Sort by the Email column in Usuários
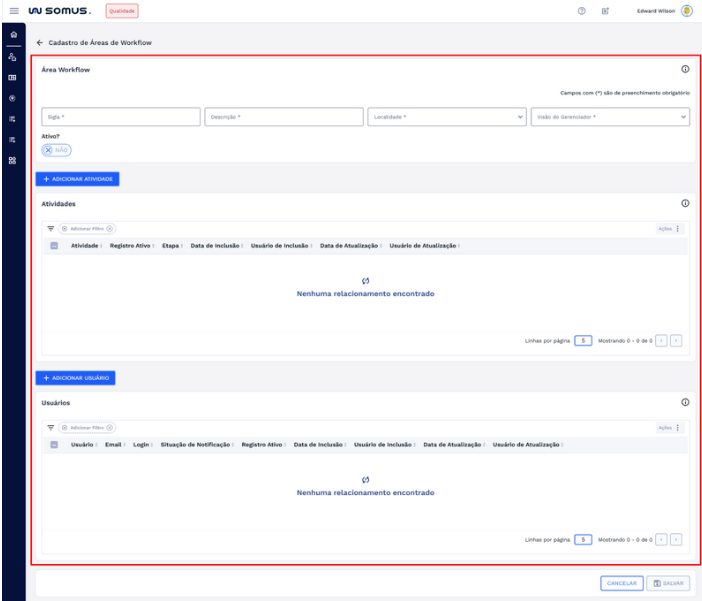 tap(114, 444)
